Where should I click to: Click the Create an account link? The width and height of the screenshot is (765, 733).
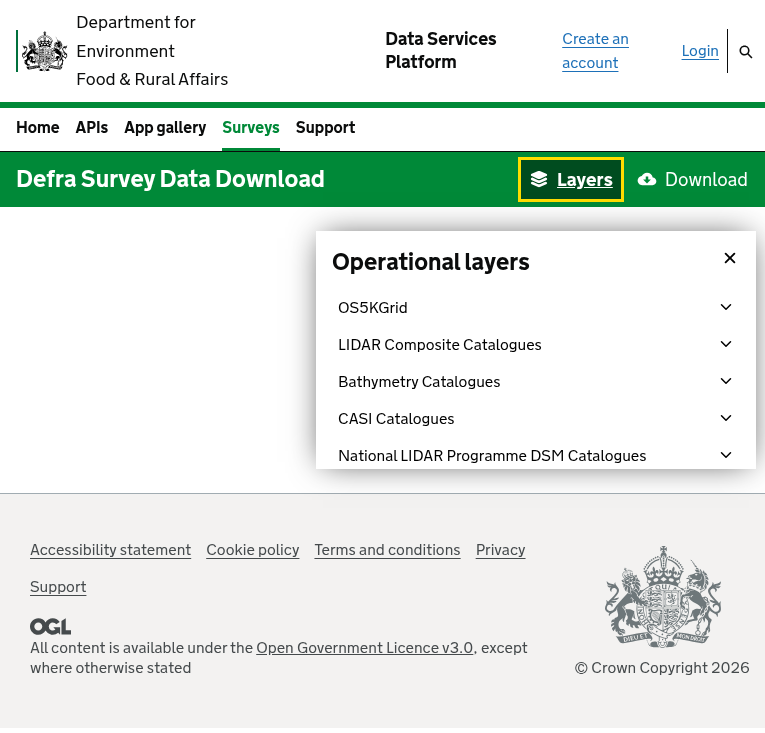coord(595,51)
